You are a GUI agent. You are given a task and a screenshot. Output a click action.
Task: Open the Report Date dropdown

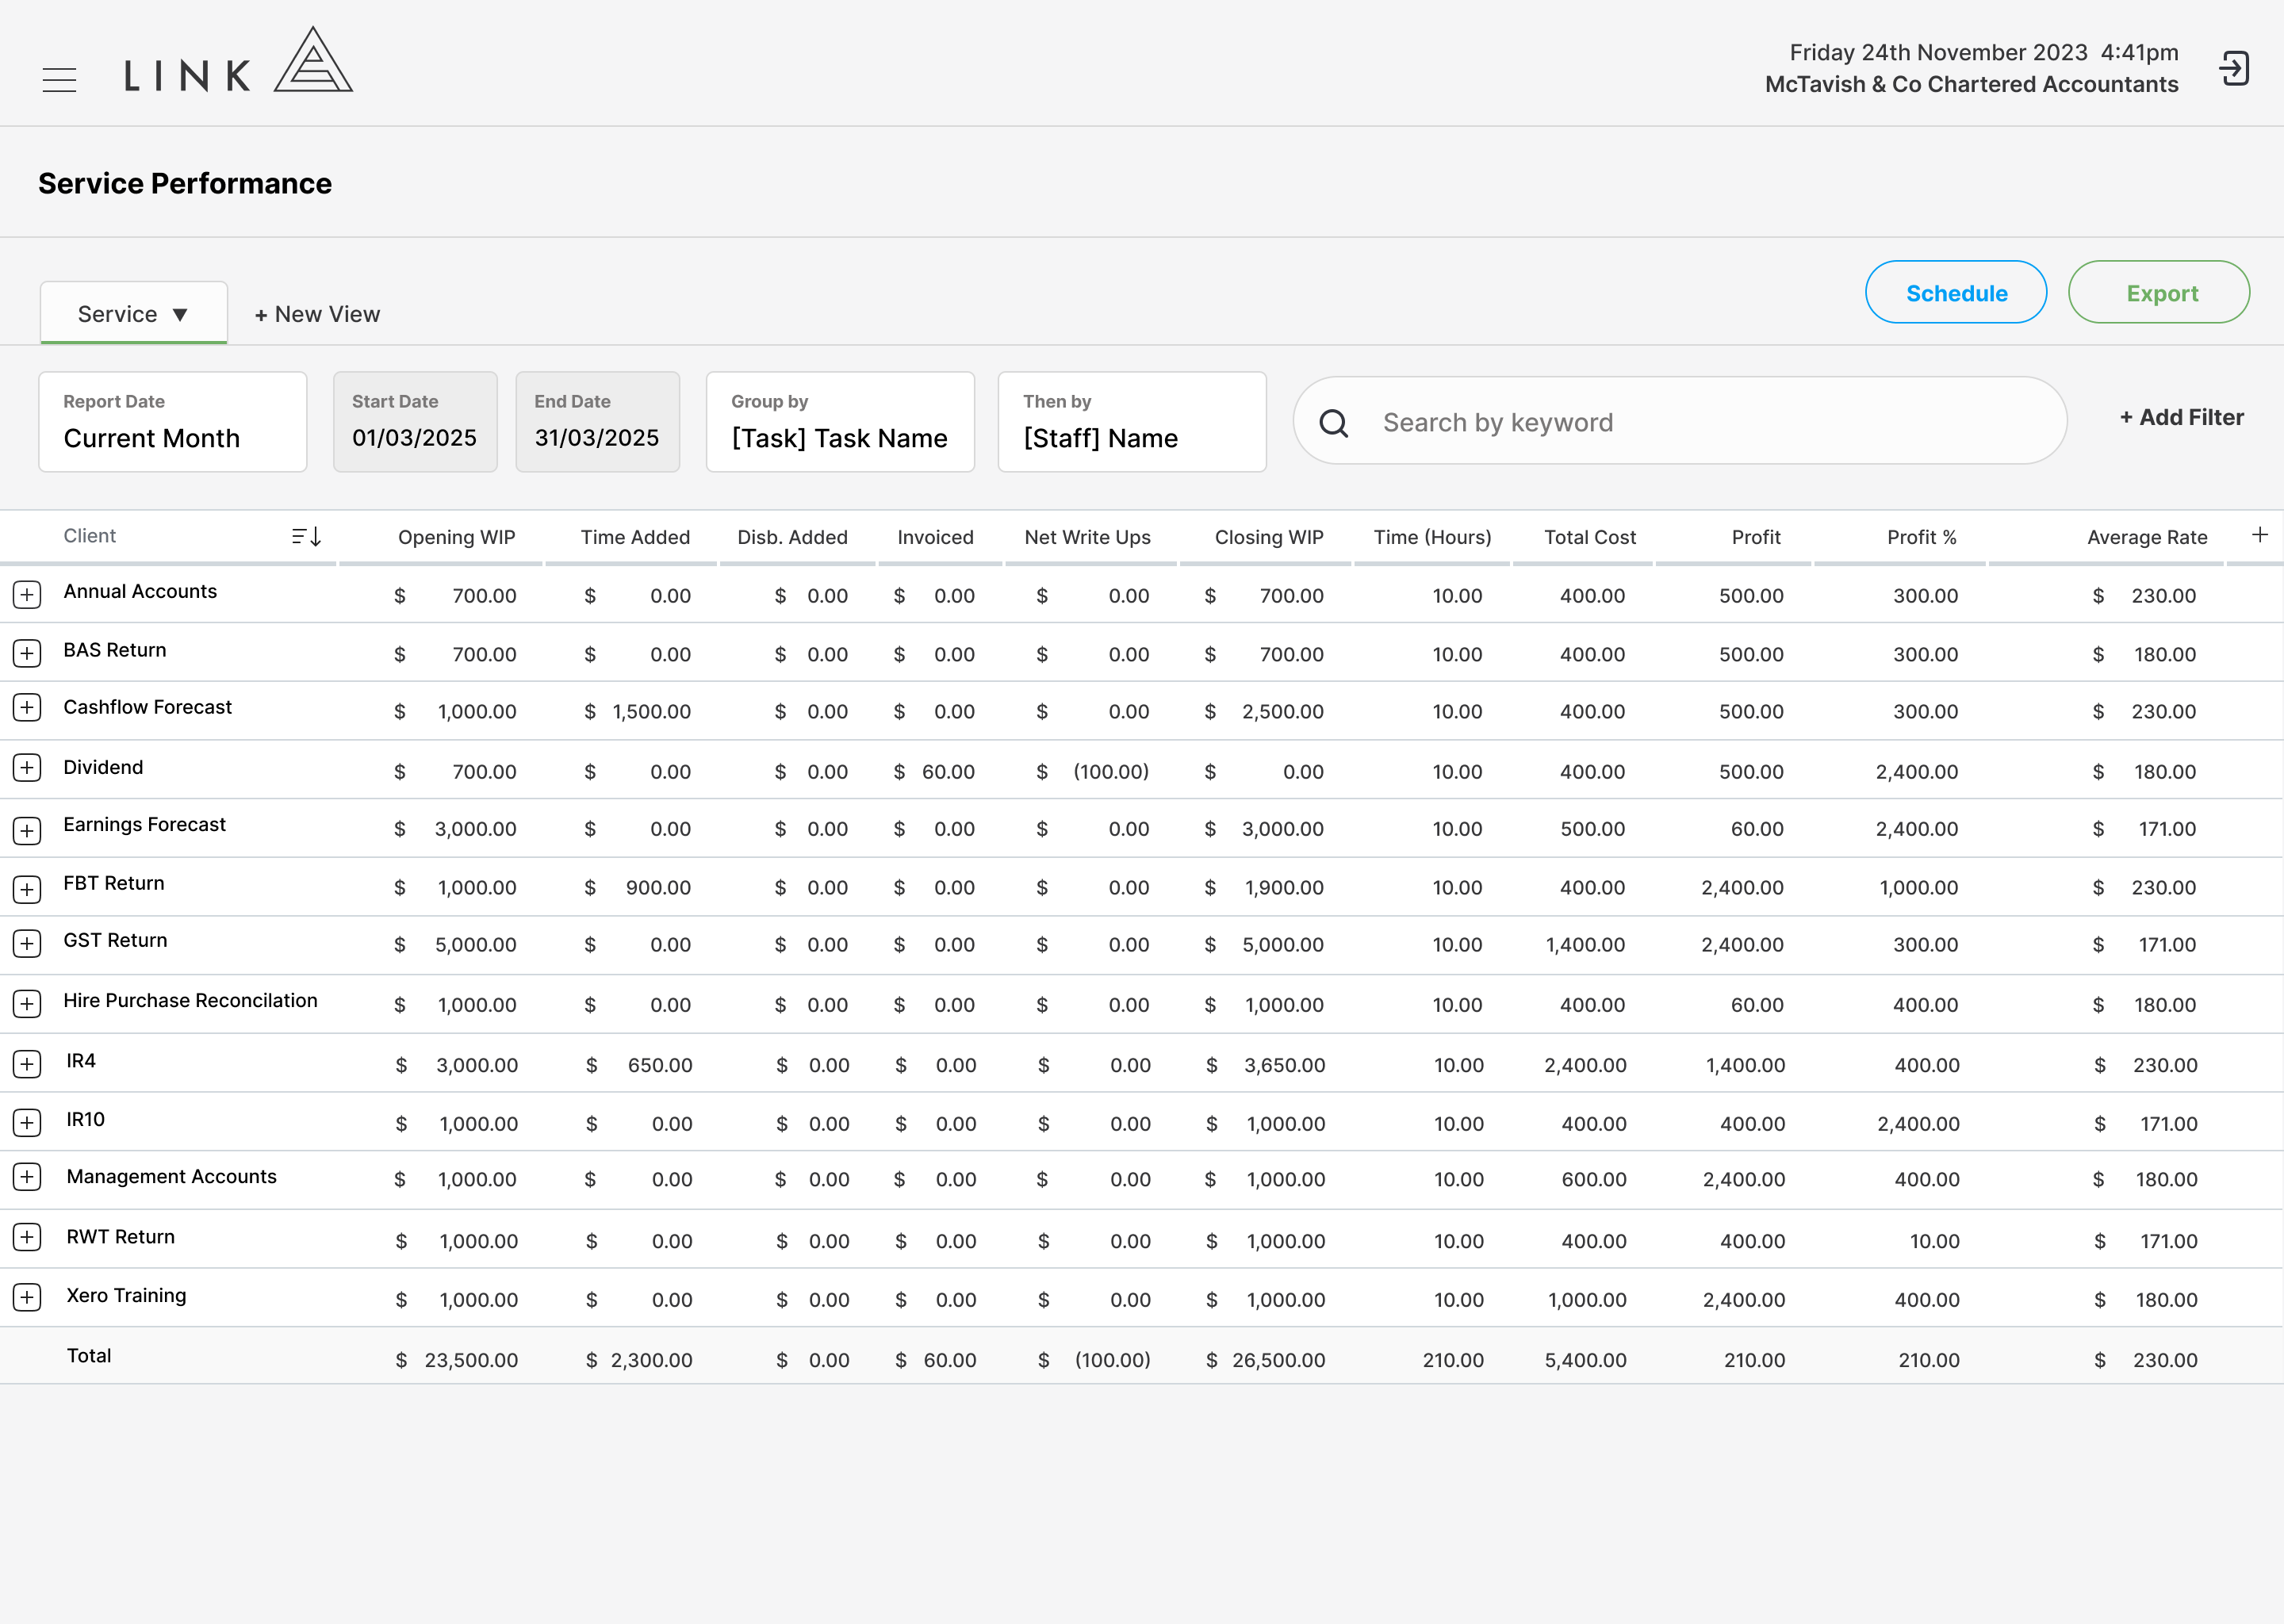[173, 422]
